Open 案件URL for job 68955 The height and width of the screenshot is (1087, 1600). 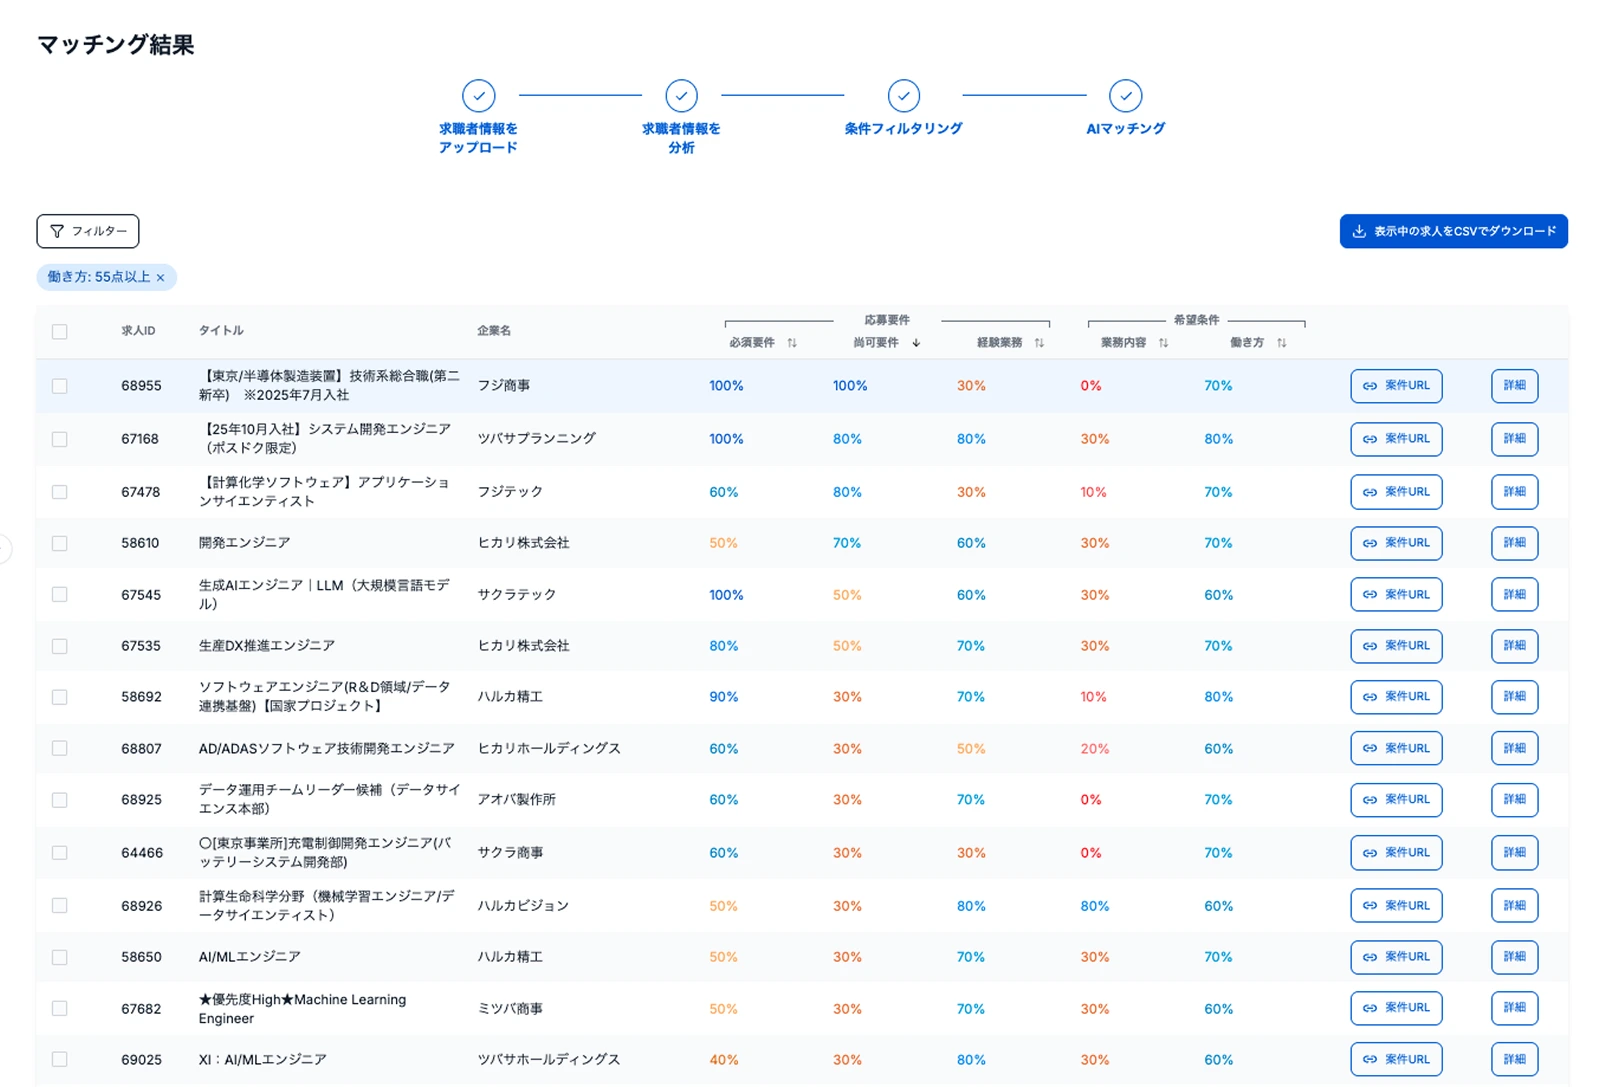[1396, 386]
